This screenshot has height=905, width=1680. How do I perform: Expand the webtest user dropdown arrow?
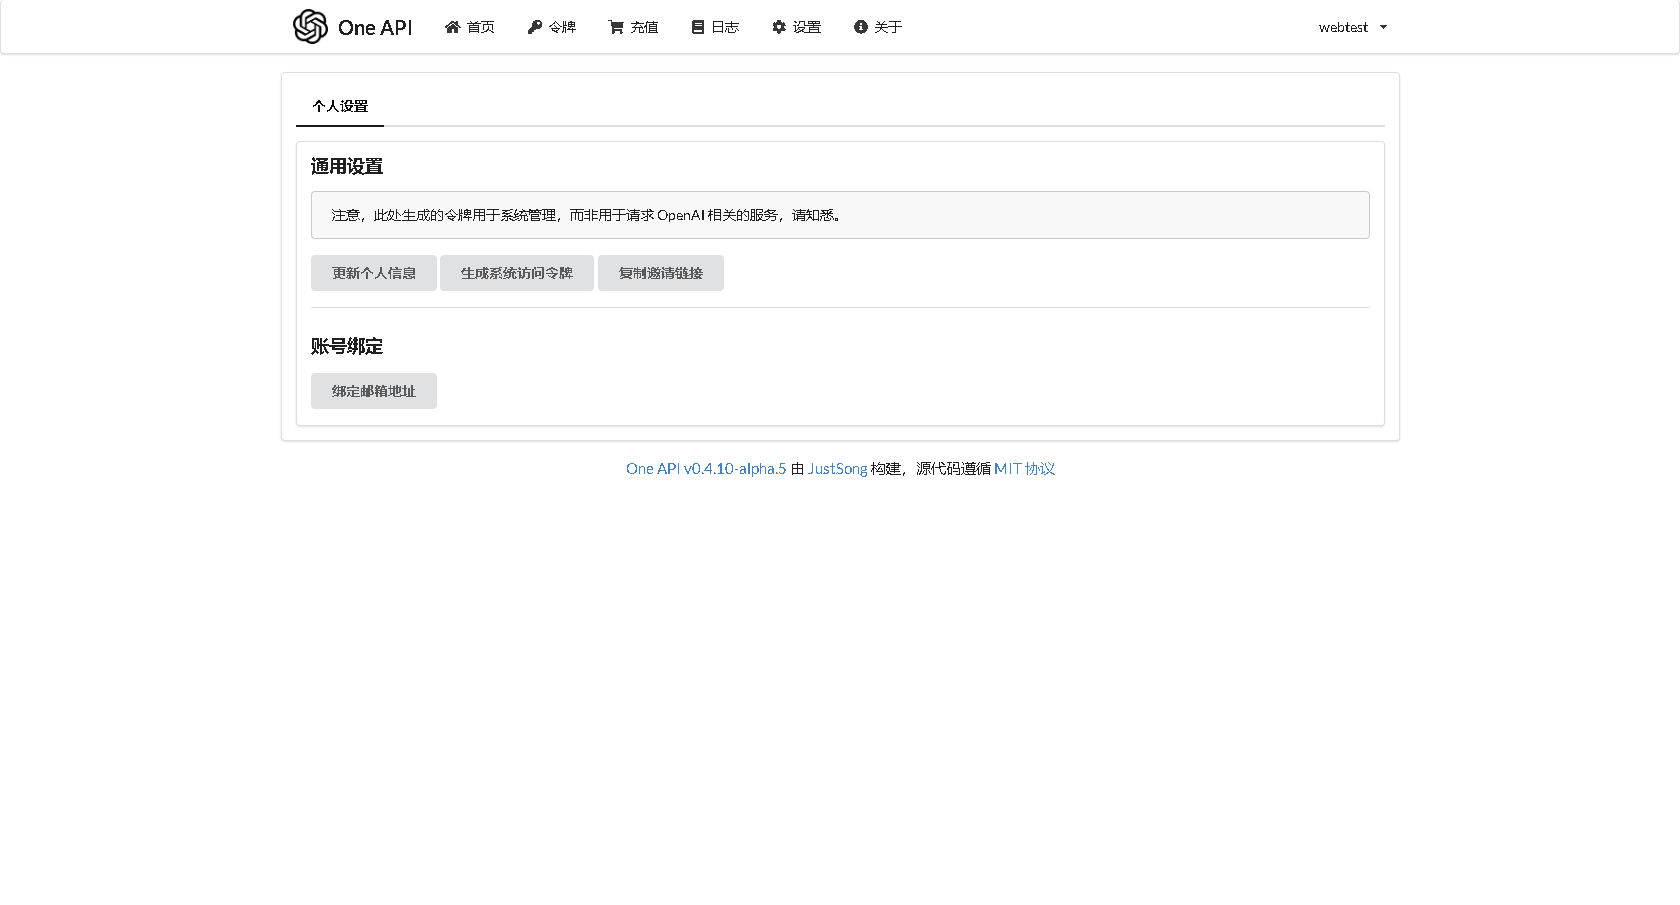[x=1383, y=27]
